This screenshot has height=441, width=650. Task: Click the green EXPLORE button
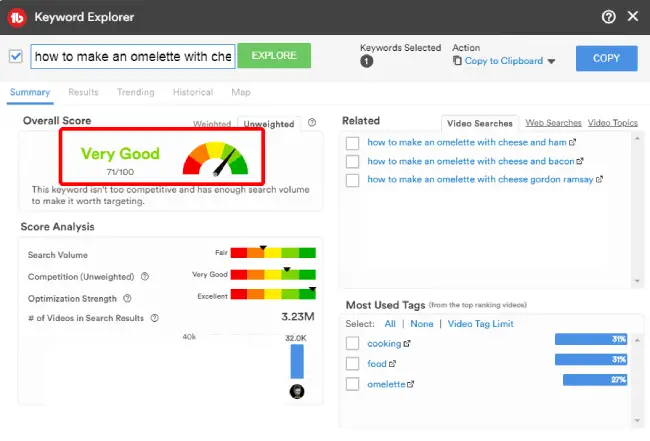pos(274,56)
